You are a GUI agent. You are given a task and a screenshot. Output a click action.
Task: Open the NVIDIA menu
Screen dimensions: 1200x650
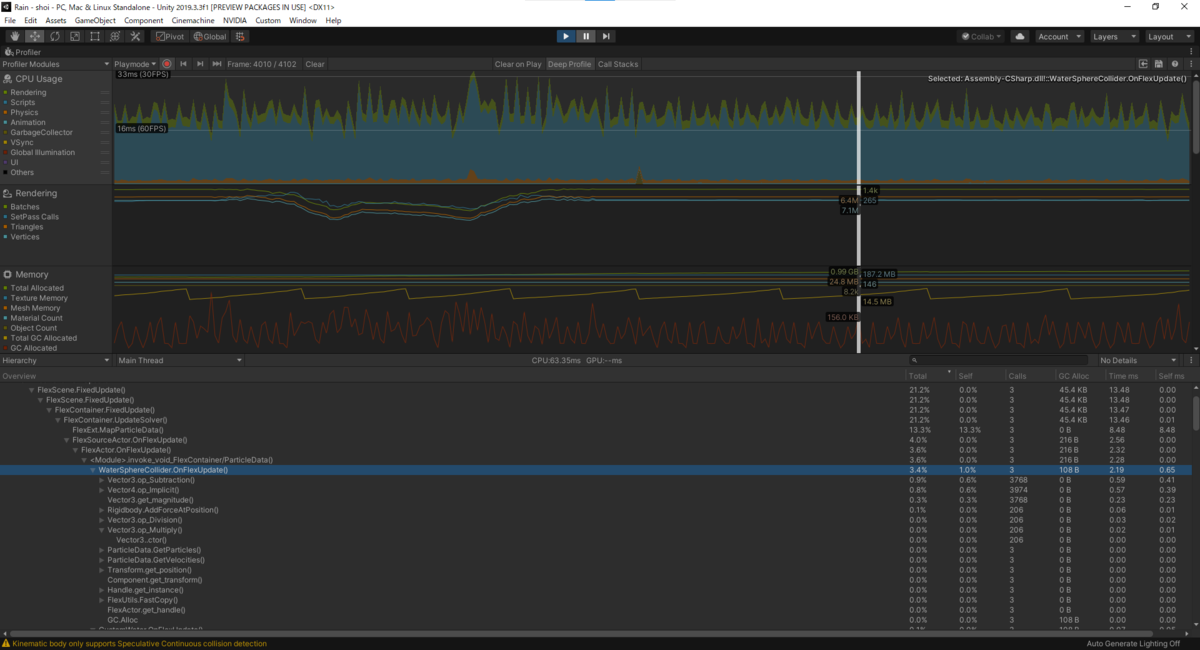[x=235, y=20]
